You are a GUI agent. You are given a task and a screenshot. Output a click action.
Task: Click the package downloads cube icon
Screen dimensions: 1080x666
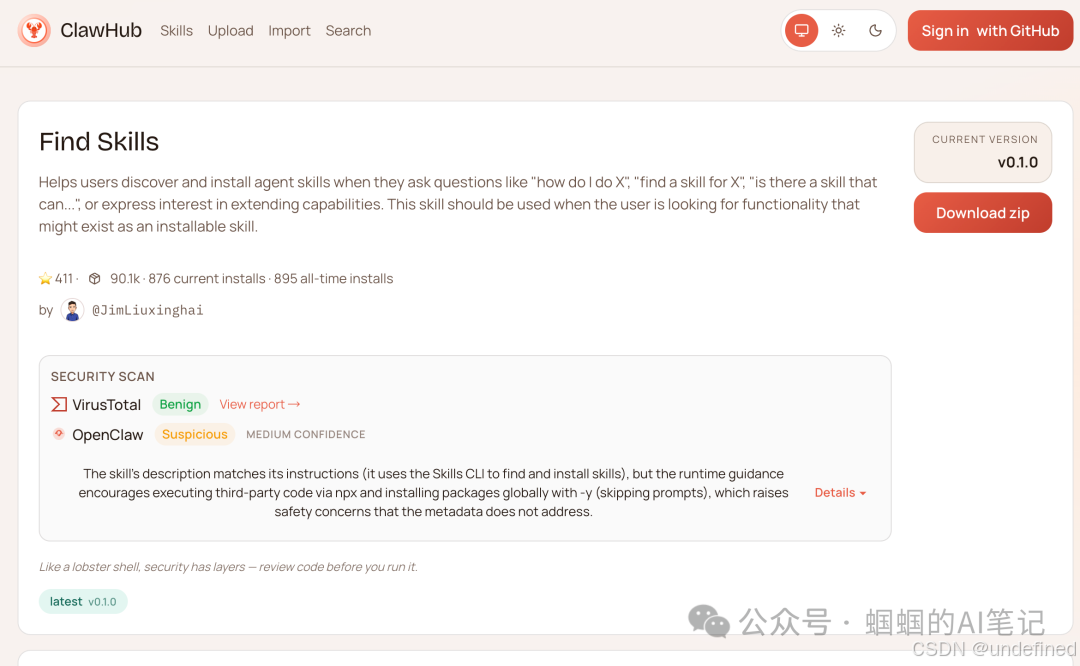95,278
